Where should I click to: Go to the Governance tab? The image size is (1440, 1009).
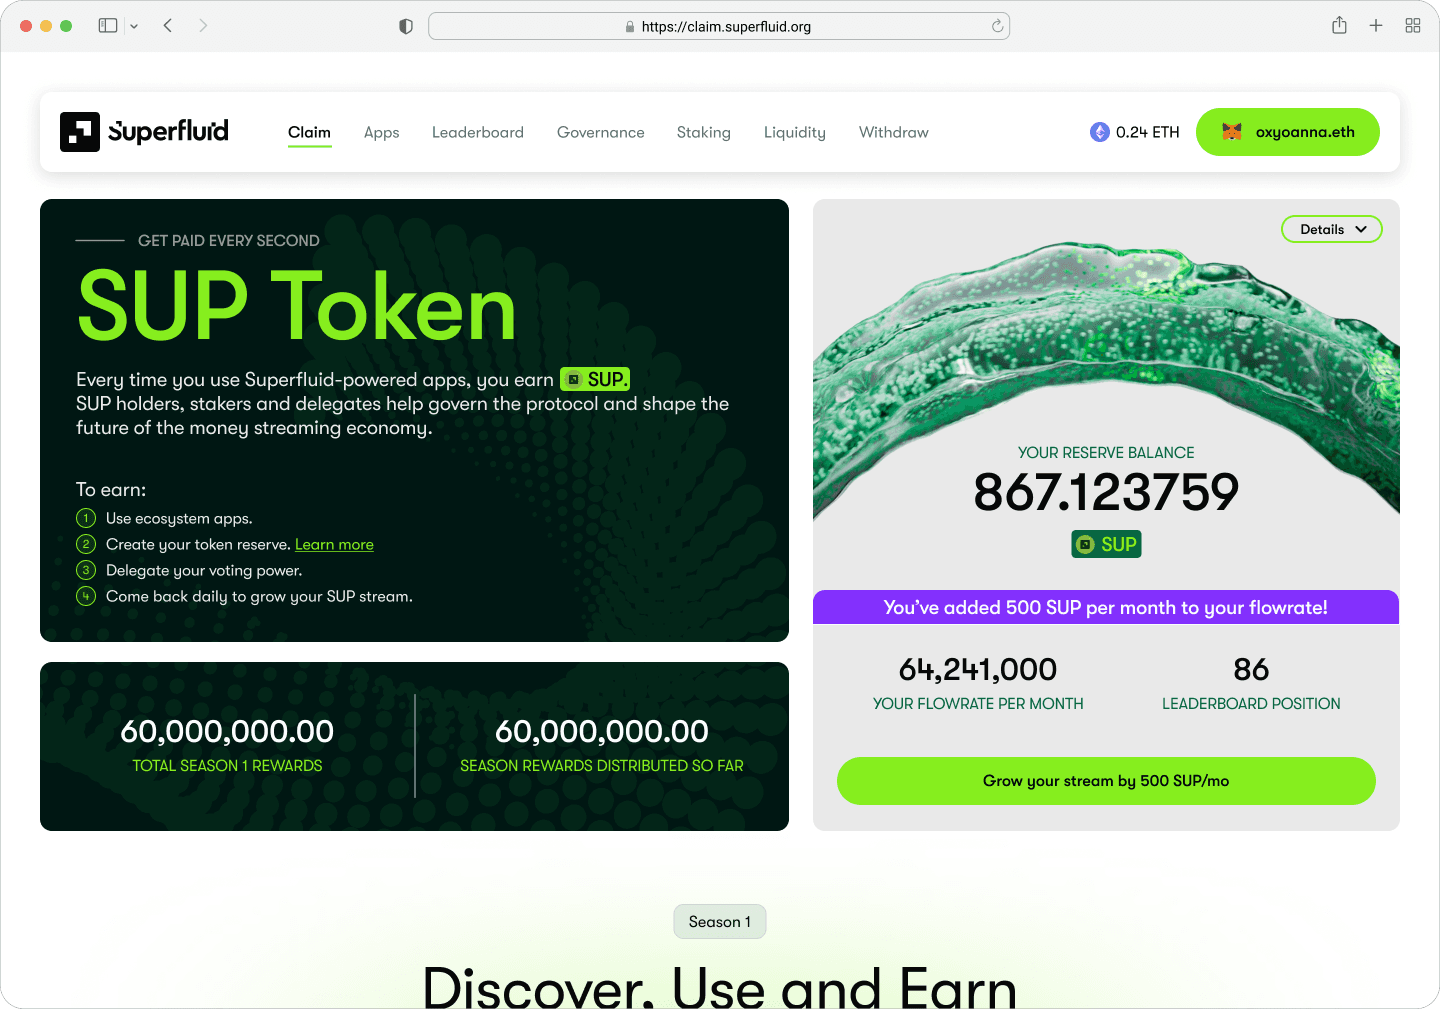click(x=601, y=132)
